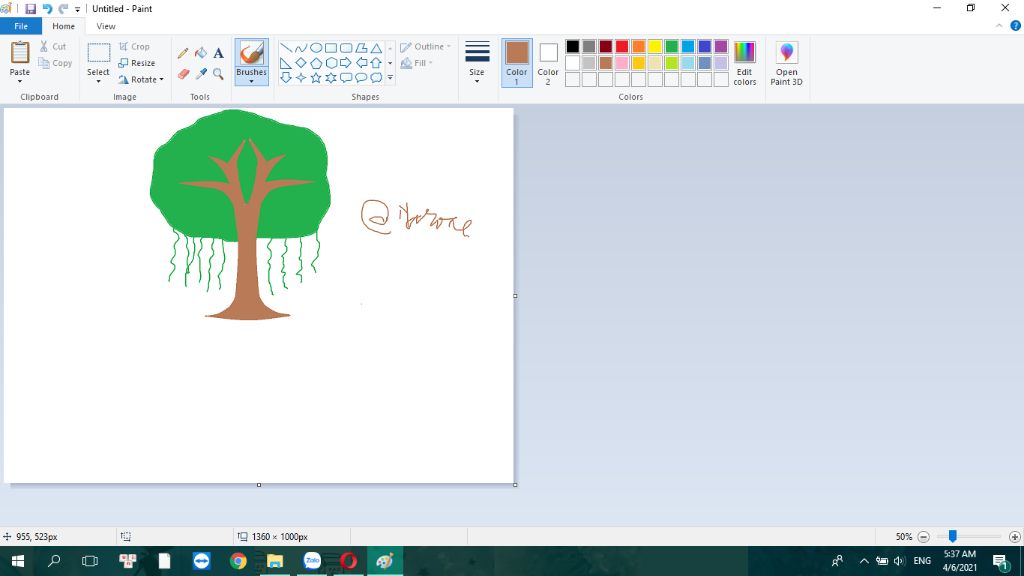Choose the Line shape
The width and height of the screenshot is (1024, 576).
(x=286, y=48)
